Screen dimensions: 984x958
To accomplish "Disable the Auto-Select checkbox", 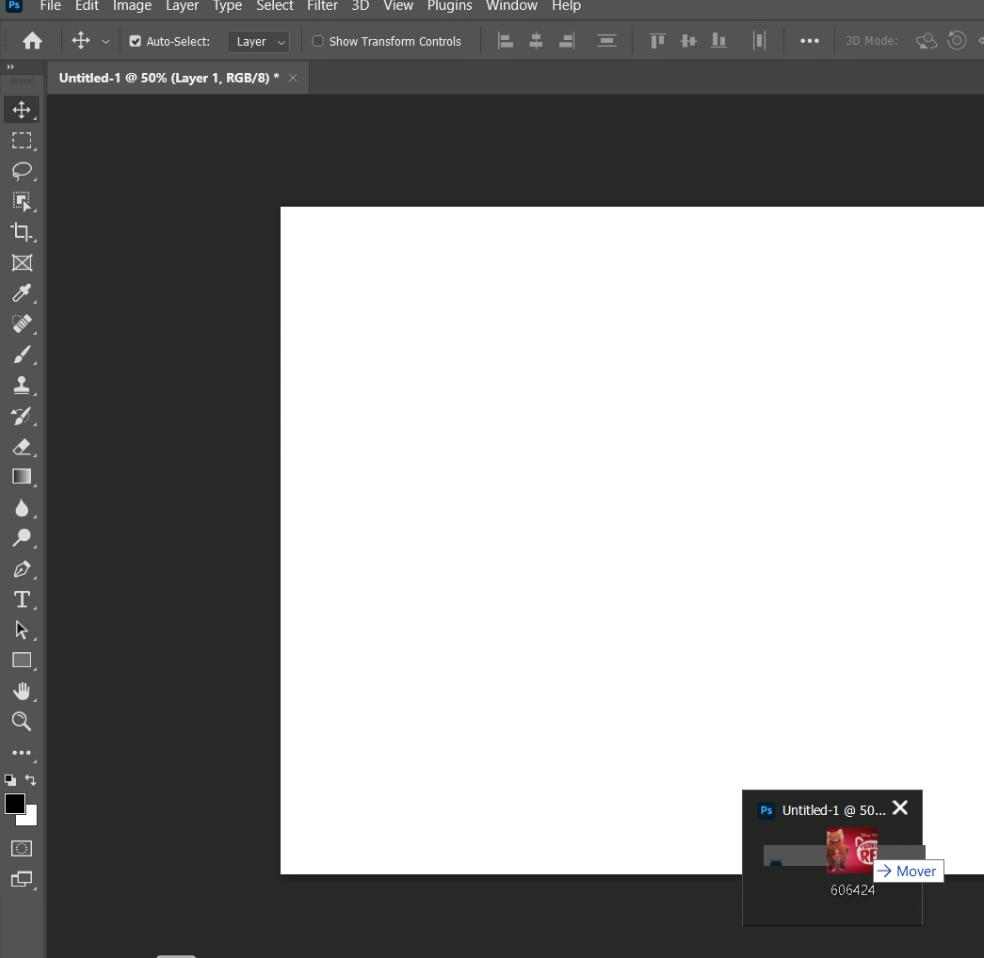I will pos(135,41).
